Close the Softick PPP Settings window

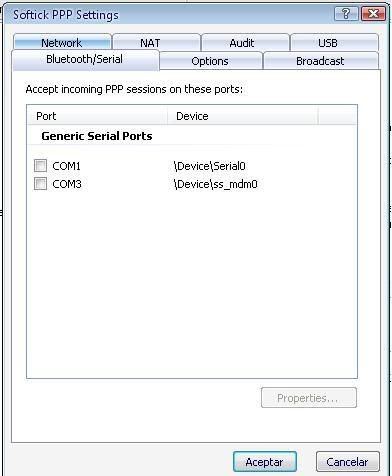[373, 14]
